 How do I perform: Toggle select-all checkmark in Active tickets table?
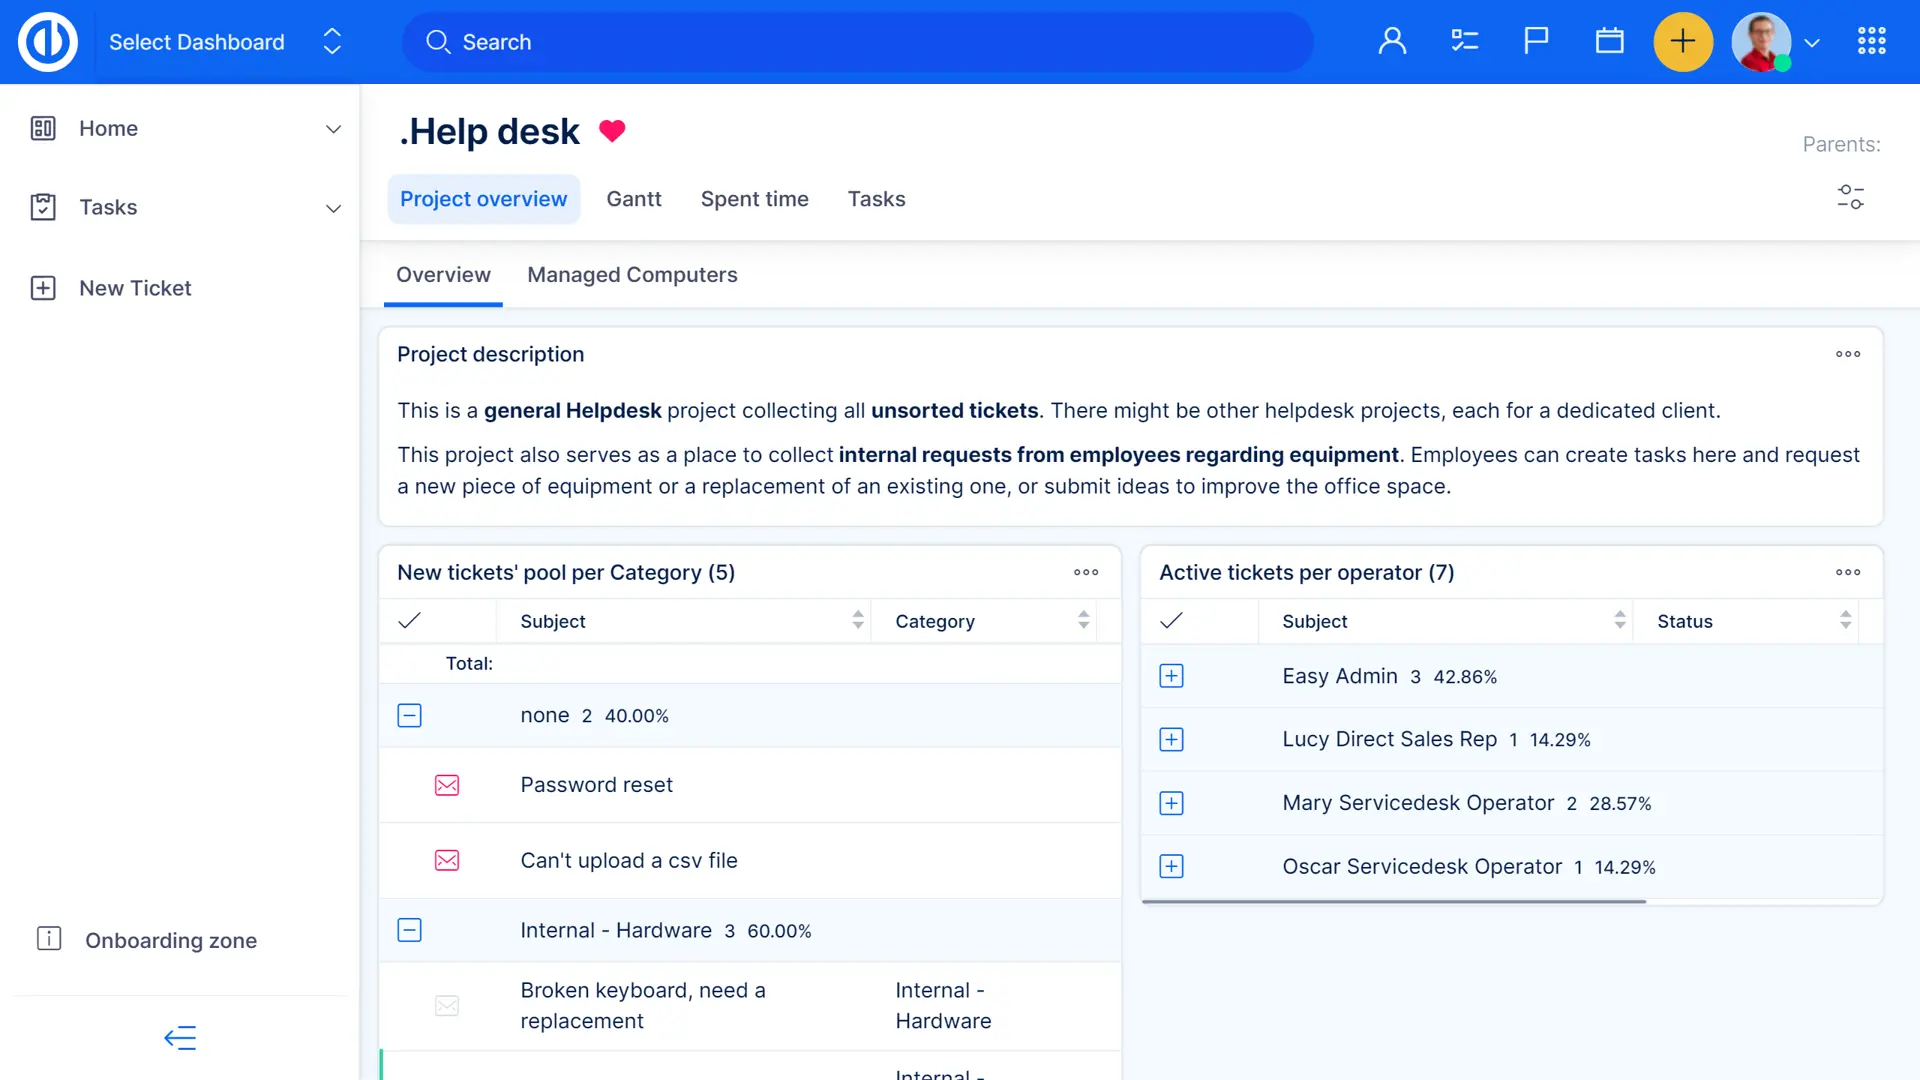click(1171, 621)
